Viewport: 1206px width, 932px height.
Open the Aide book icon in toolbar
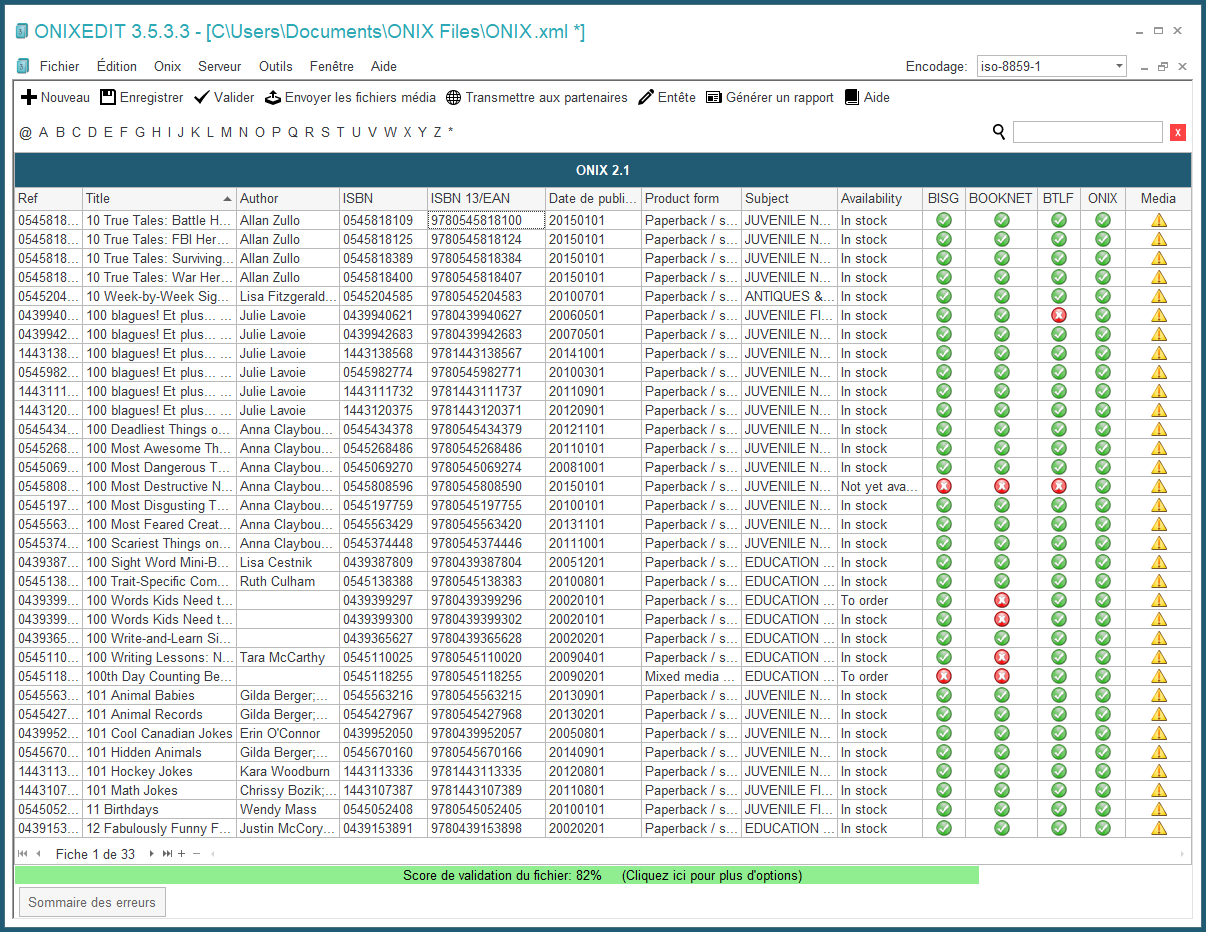(852, 98)
